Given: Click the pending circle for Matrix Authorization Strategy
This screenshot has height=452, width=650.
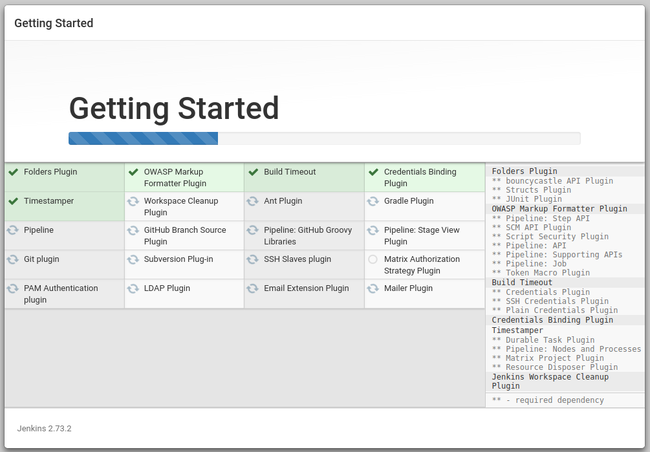Looking at the screenshot, I should [373, 259].
